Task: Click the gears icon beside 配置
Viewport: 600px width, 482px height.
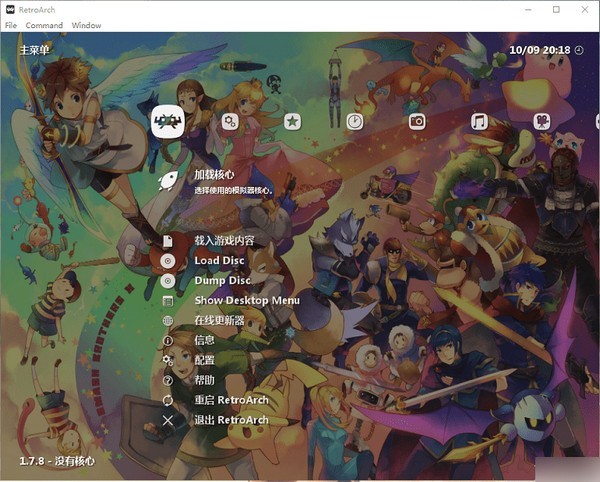Action: [168, 360]
